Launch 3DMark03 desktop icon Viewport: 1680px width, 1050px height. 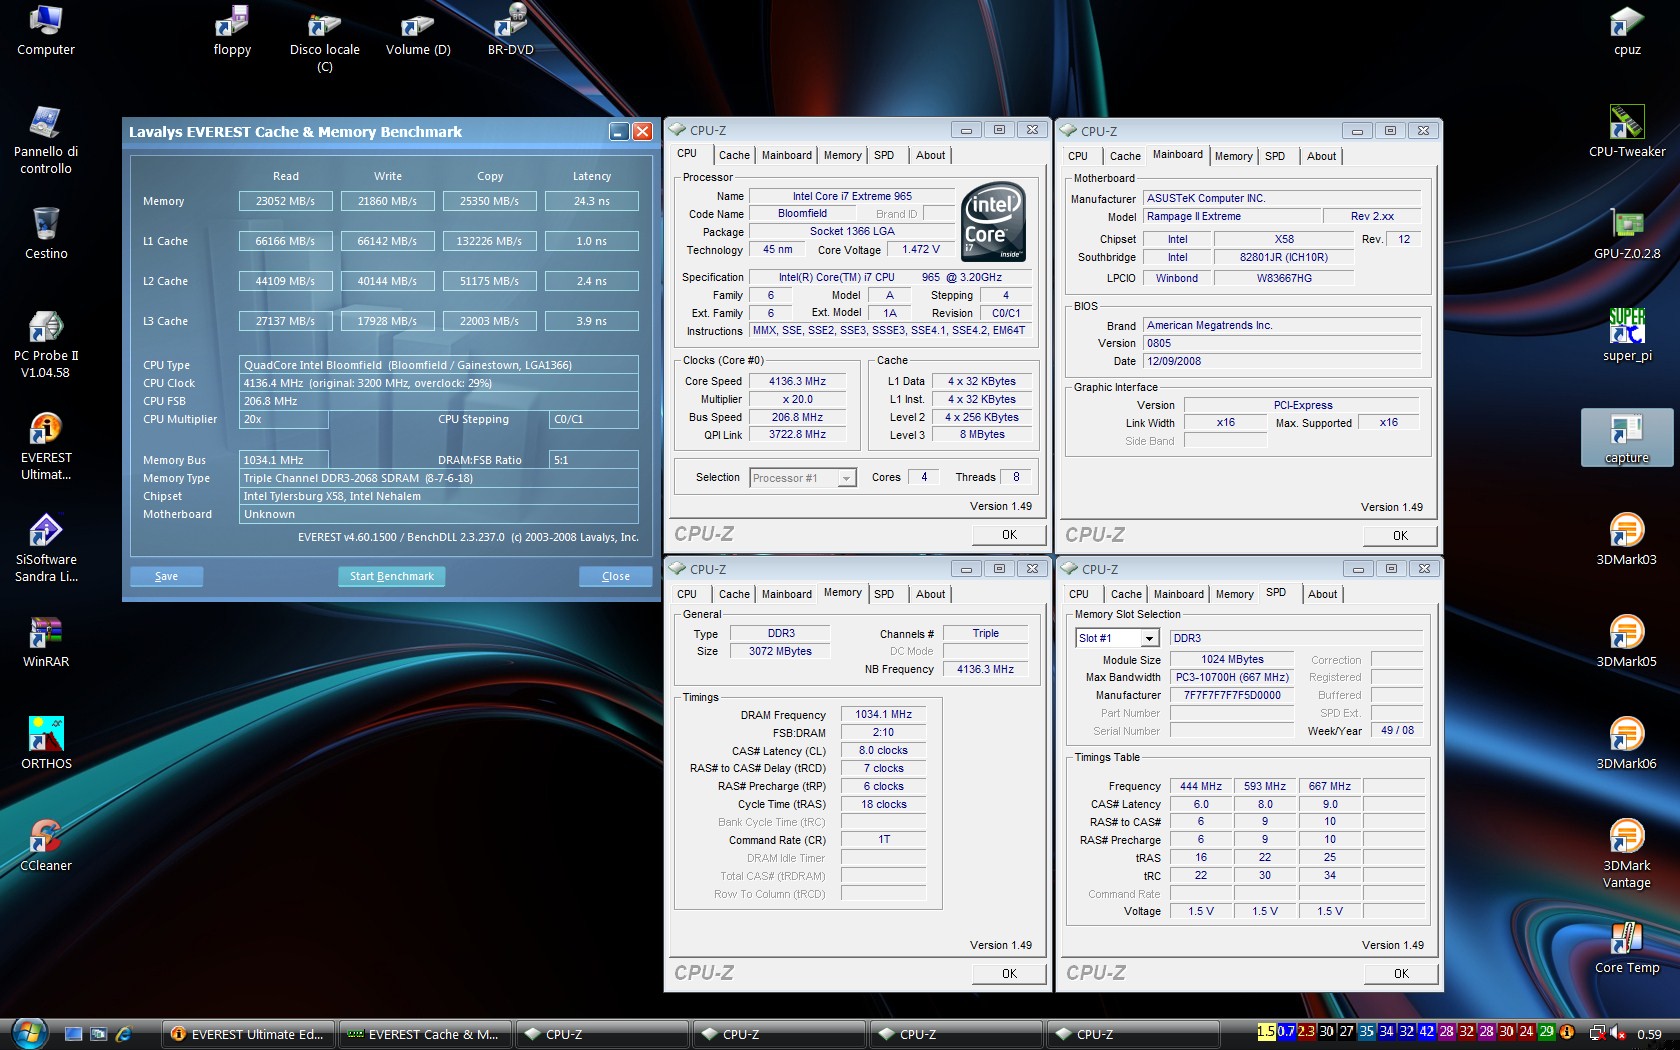pos(1627,539)
